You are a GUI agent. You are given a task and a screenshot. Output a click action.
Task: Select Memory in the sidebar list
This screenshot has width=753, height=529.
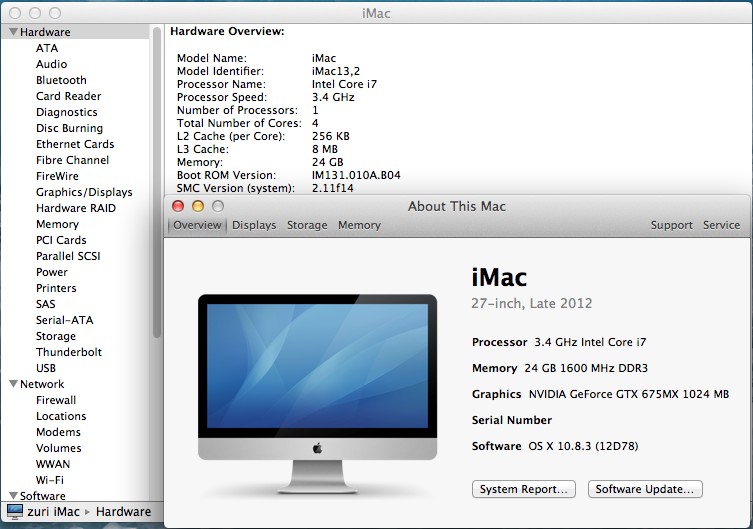(x=57, y=224)
